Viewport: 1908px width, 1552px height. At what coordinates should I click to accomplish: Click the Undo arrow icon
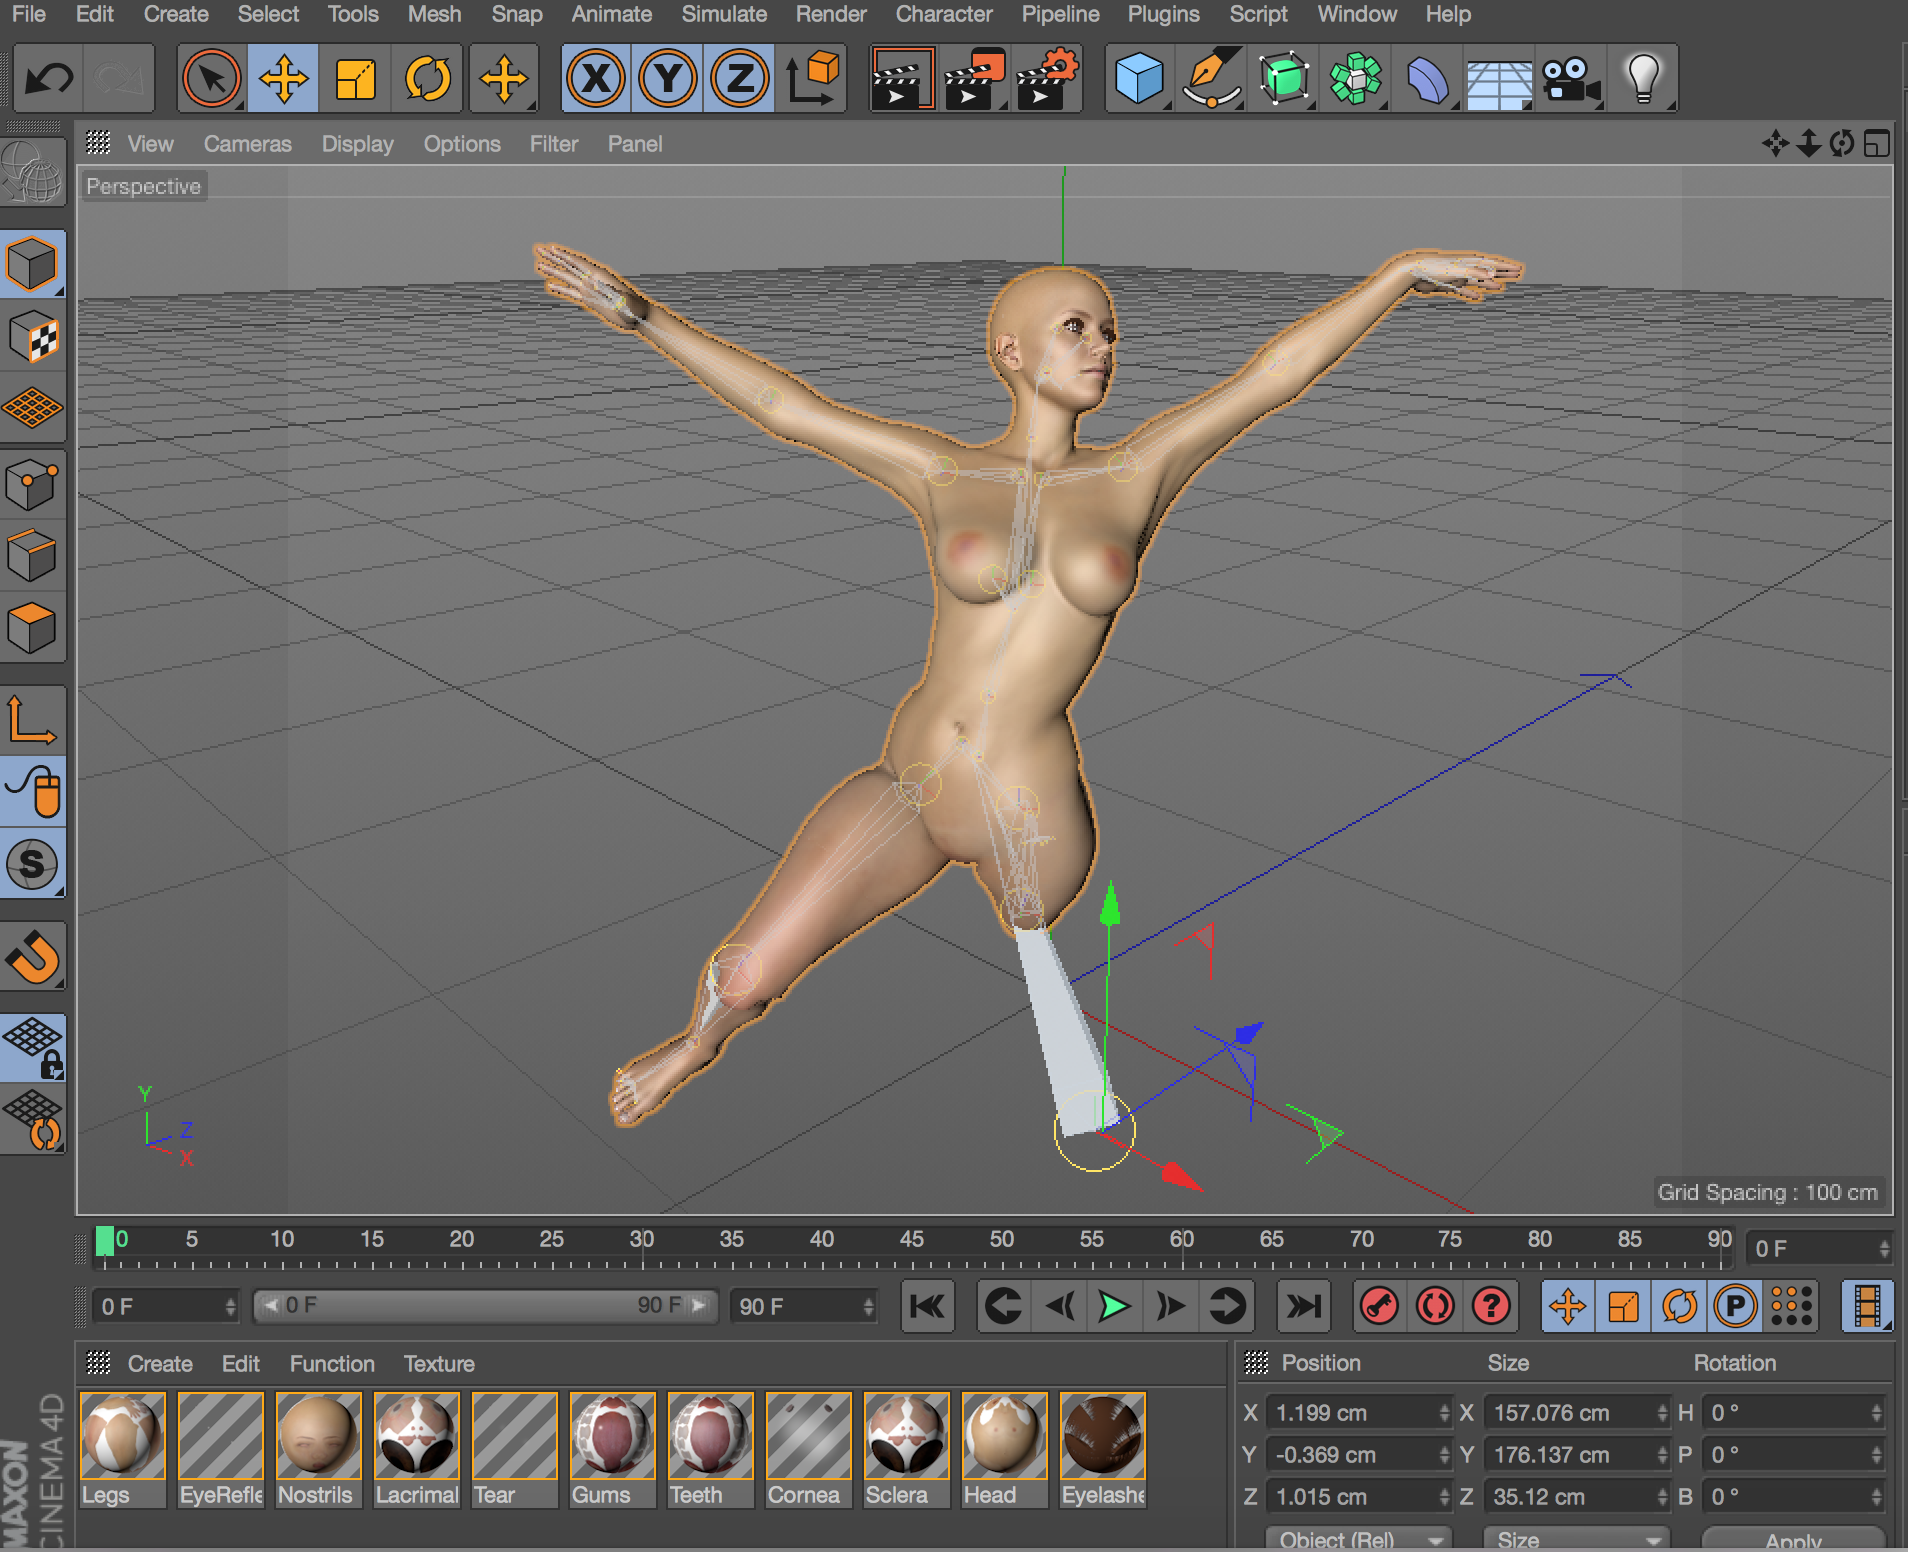(x=48, y=78)
